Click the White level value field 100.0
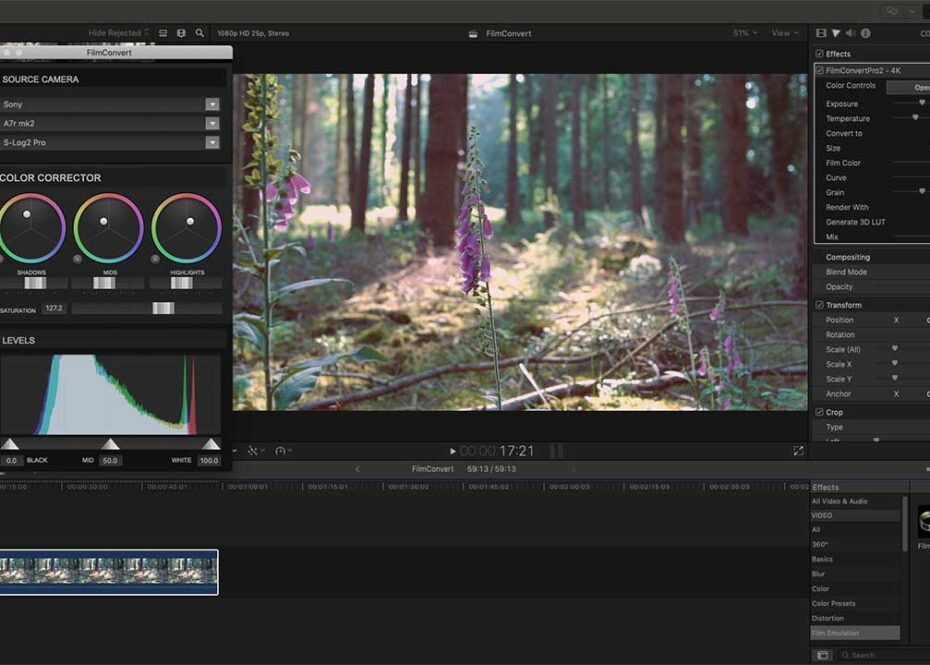Image resolution: width=930 pixels, height=665 pixels. (x=209, y=460)
